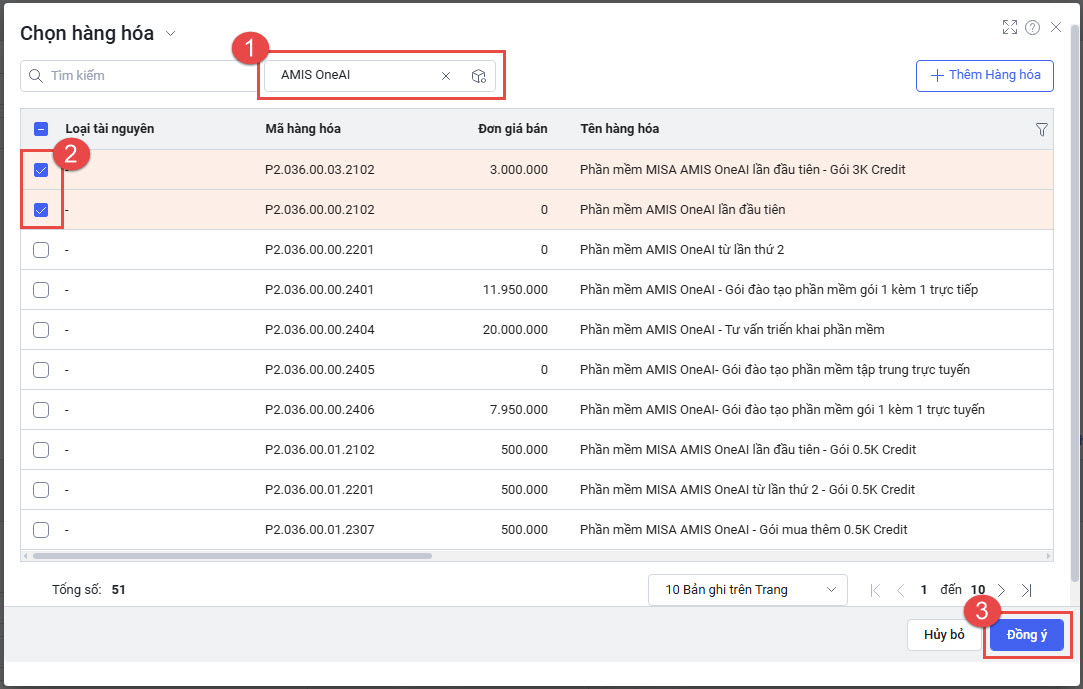Uncheck the Gói 3K Credit product row
Screen dimensions: 1083x689
coord(41,170)
